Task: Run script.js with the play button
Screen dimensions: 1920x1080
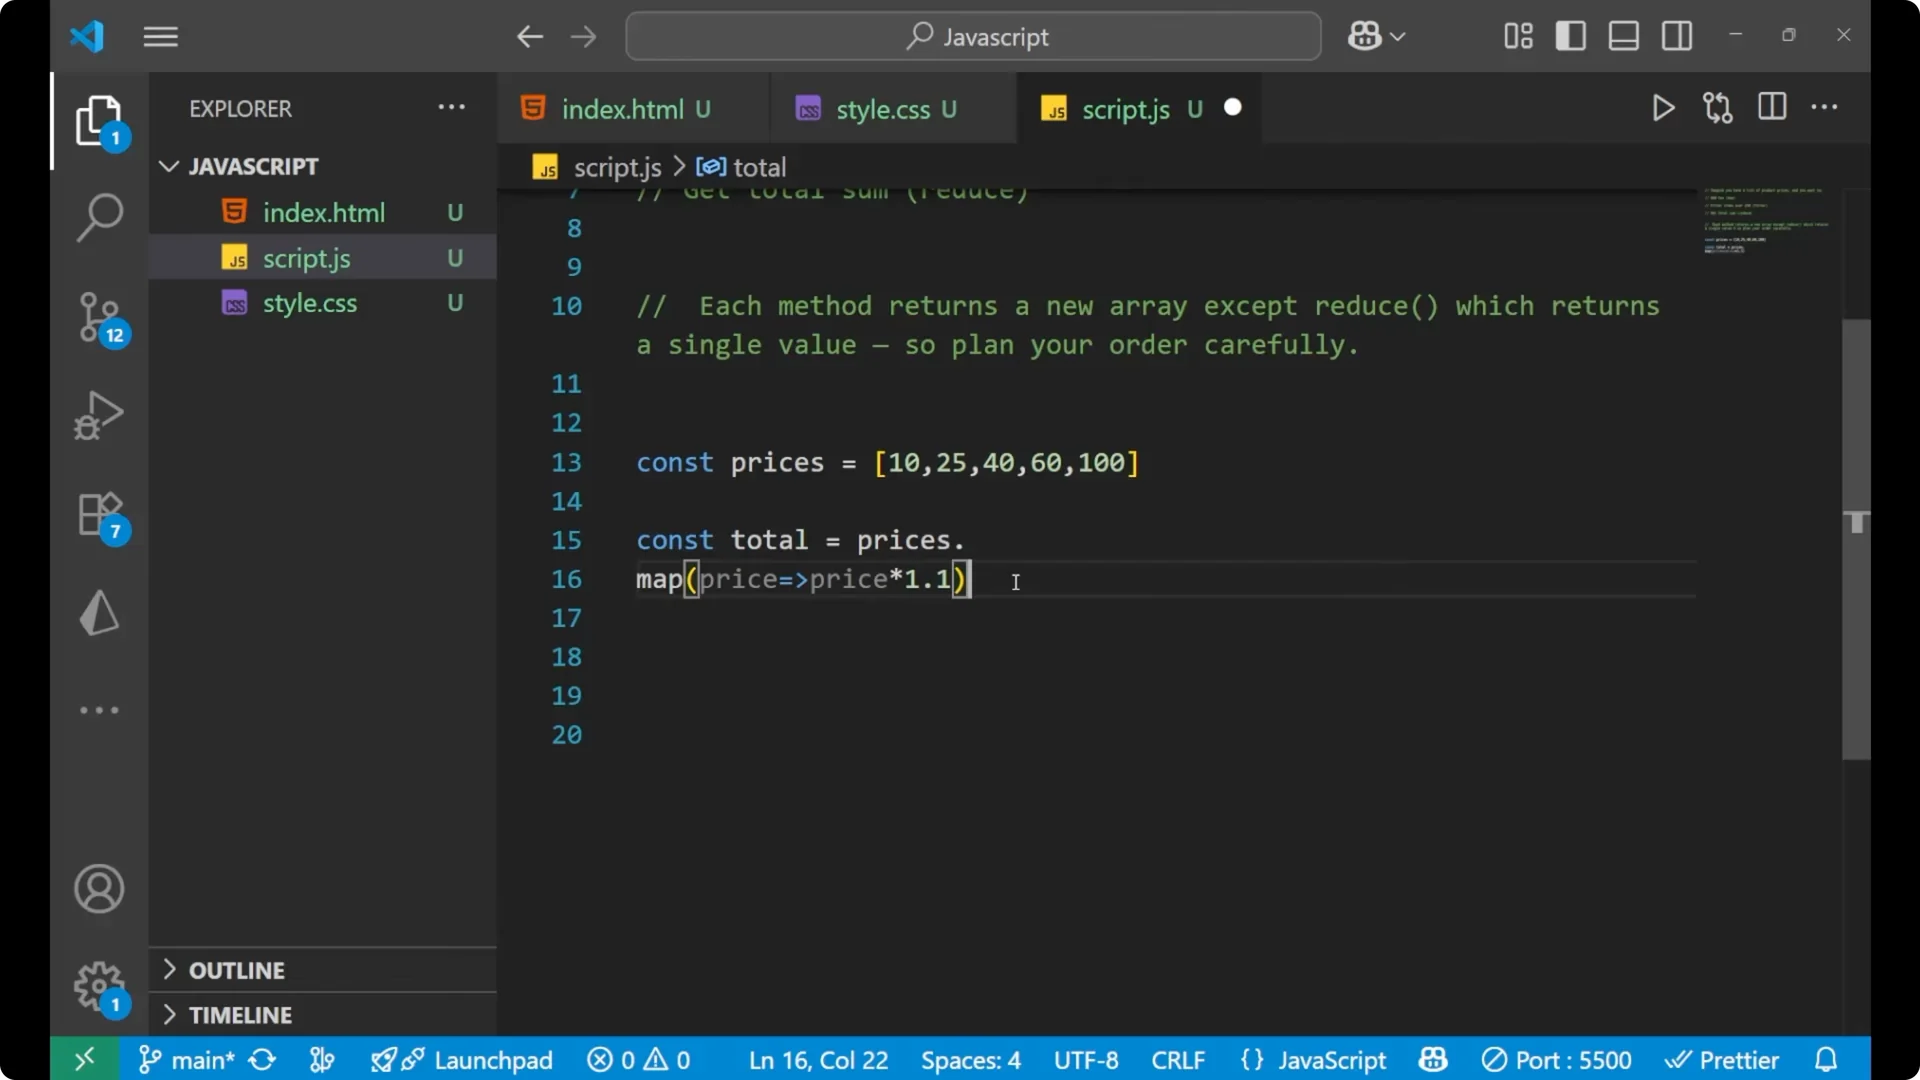Action: click(1663, 107)
